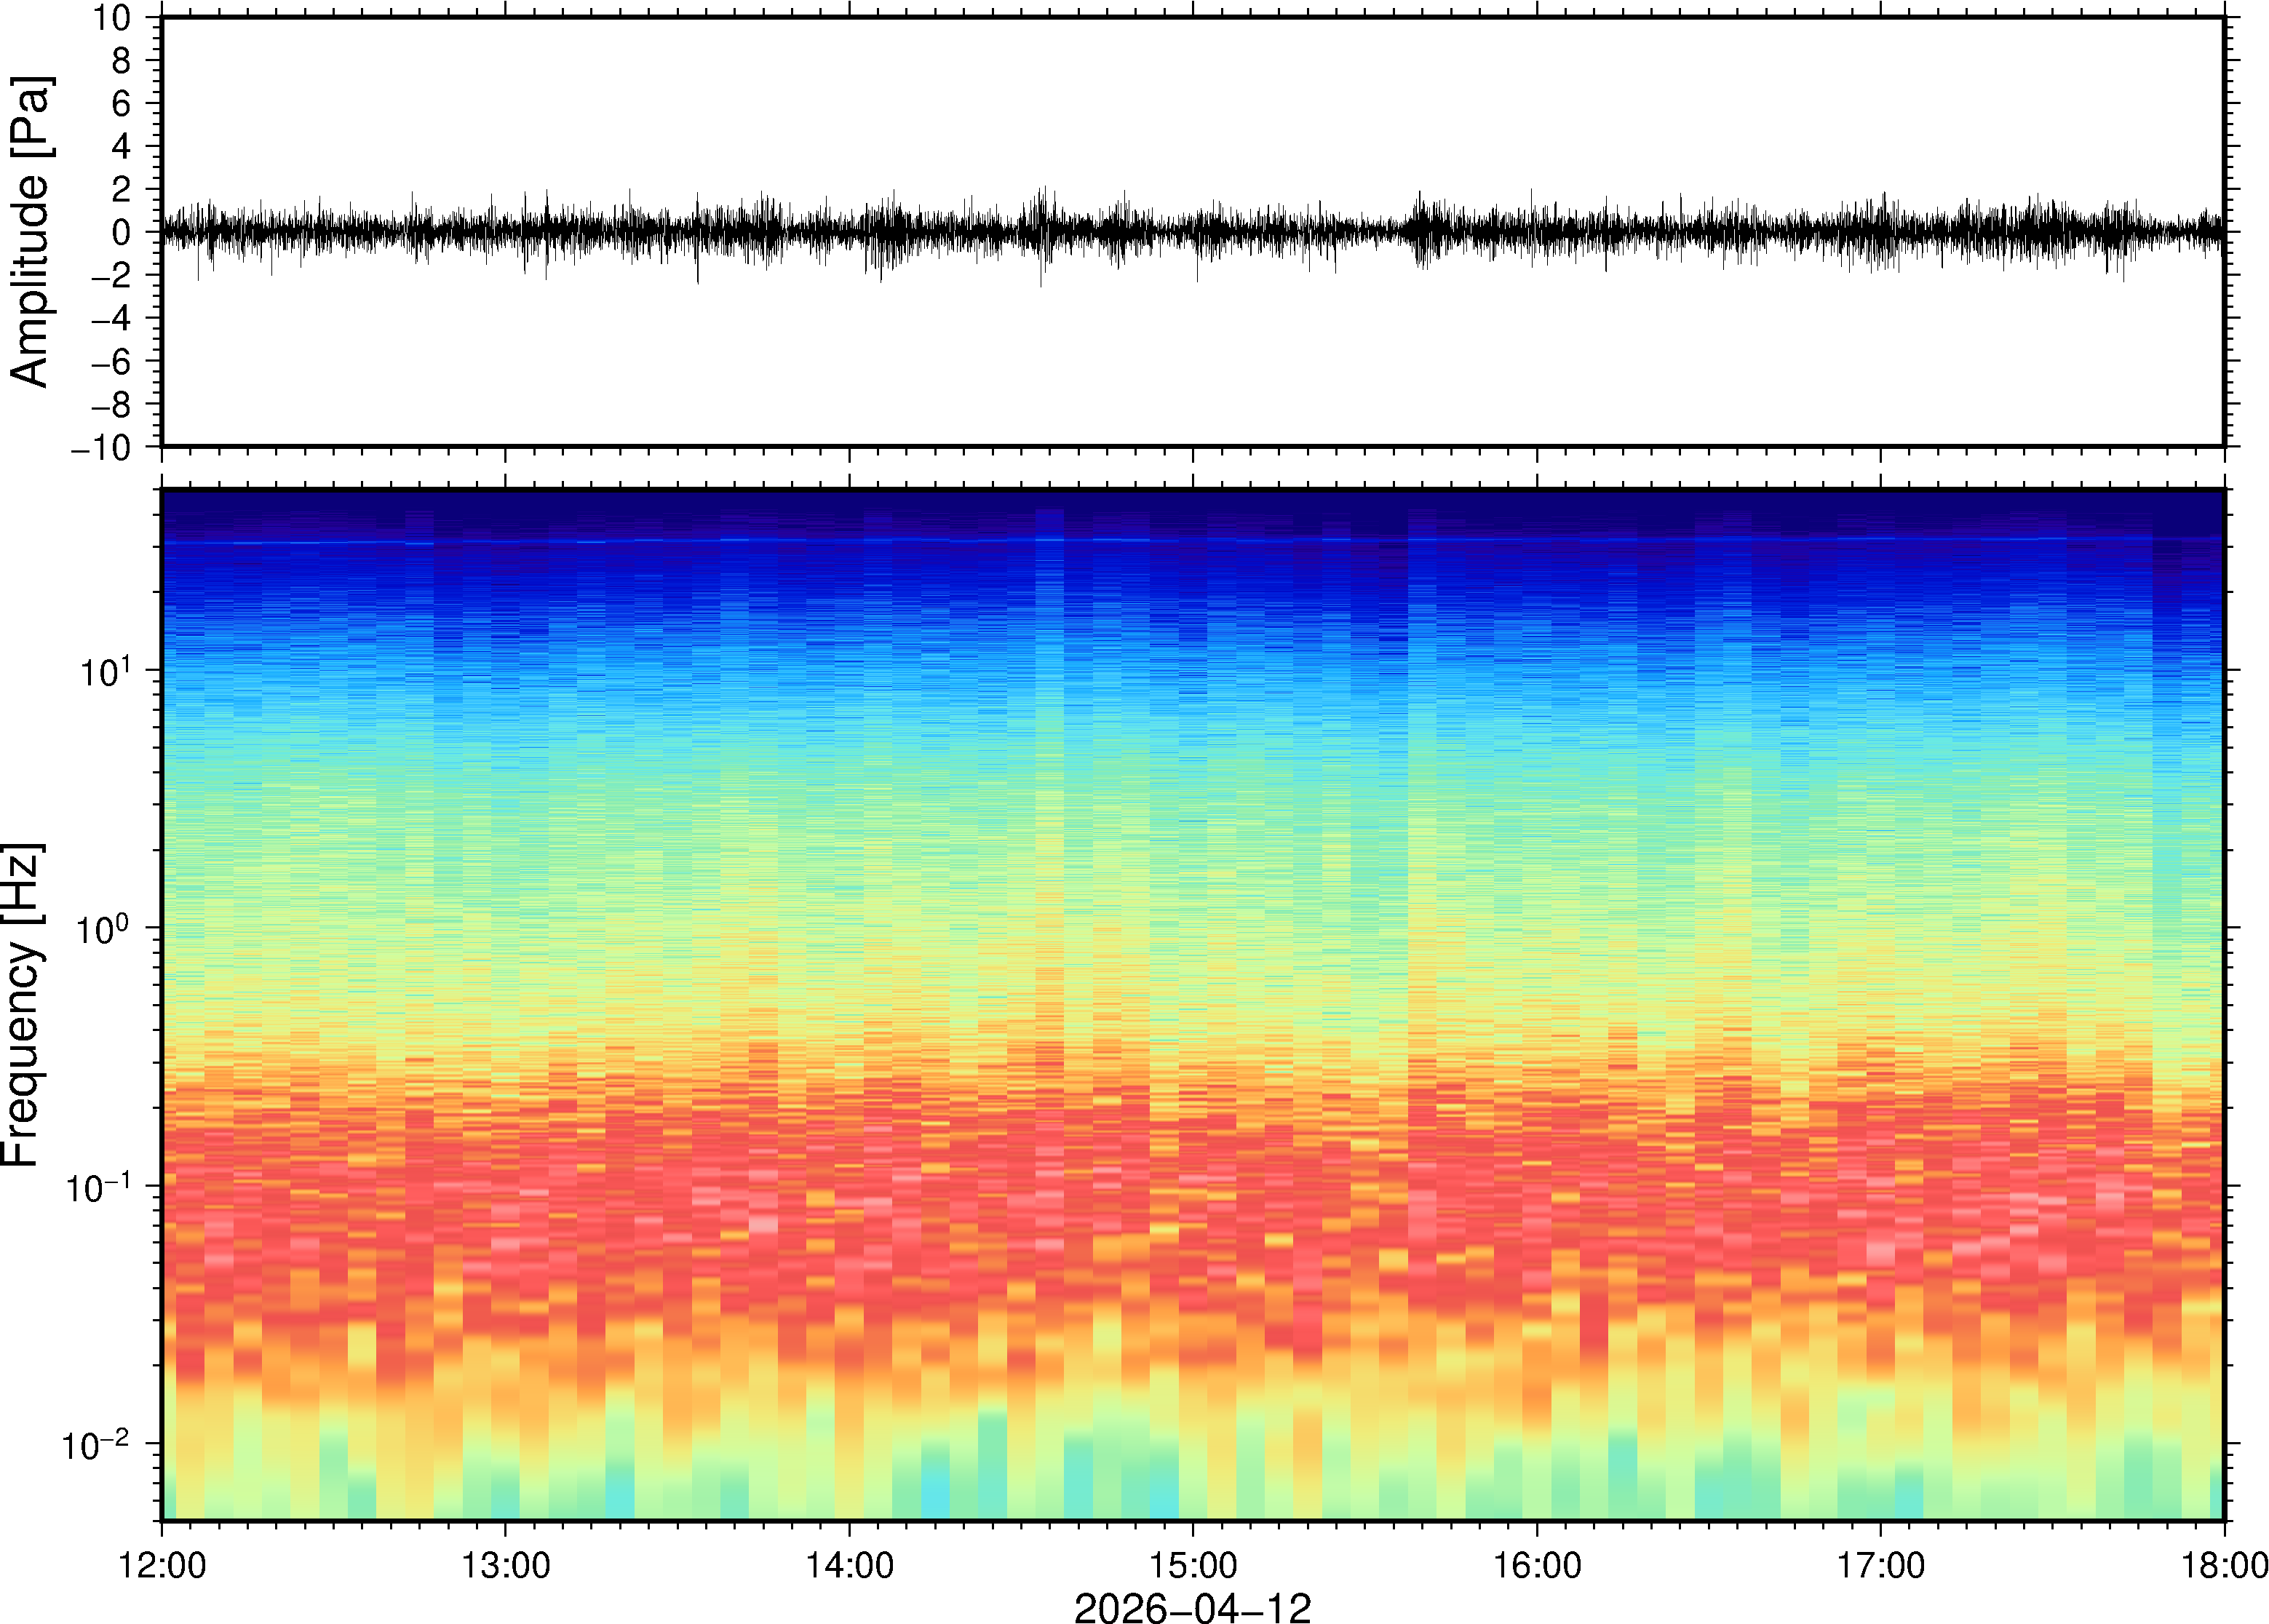2269x1624 pixels.
Task: Click the 14:00 time axis label
Action: coord(849,1565)
